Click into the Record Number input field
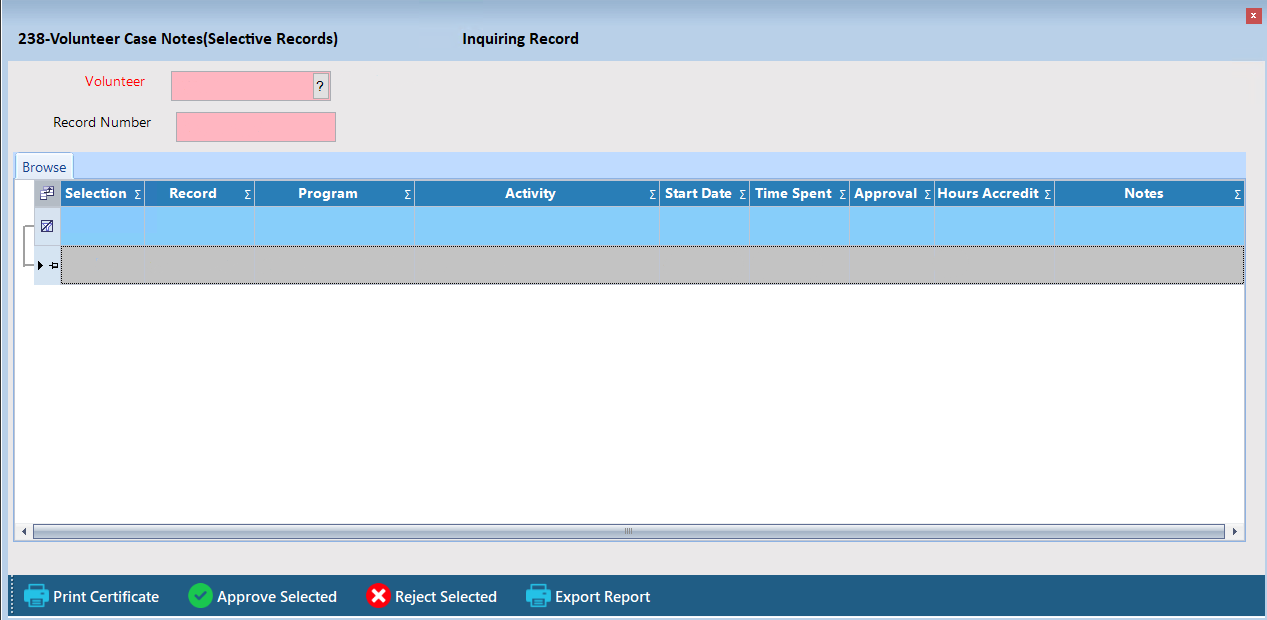 (x=256, y=127)
